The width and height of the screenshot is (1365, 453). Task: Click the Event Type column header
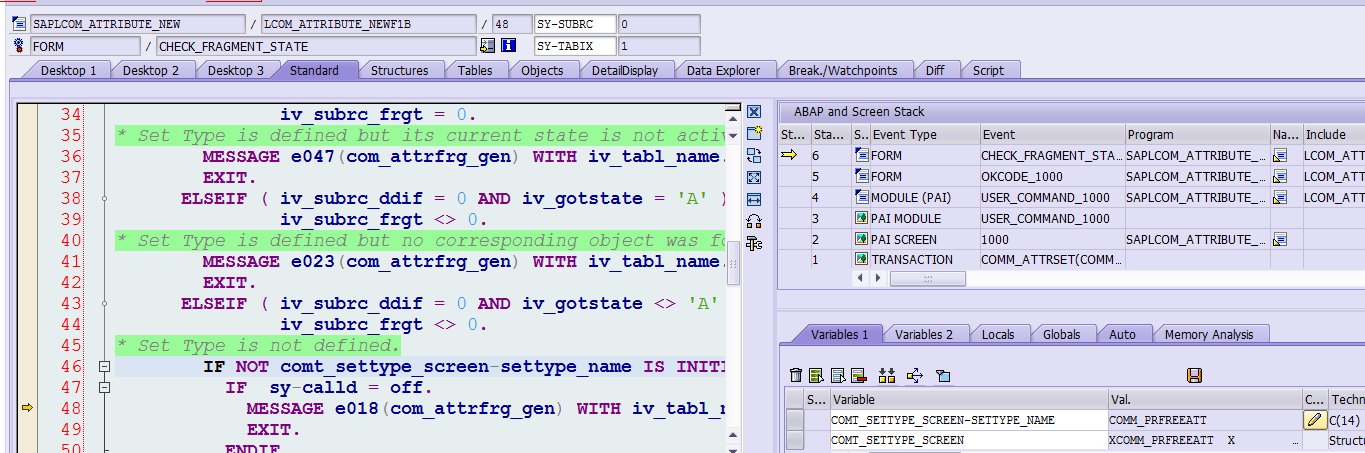pos(924,134)
